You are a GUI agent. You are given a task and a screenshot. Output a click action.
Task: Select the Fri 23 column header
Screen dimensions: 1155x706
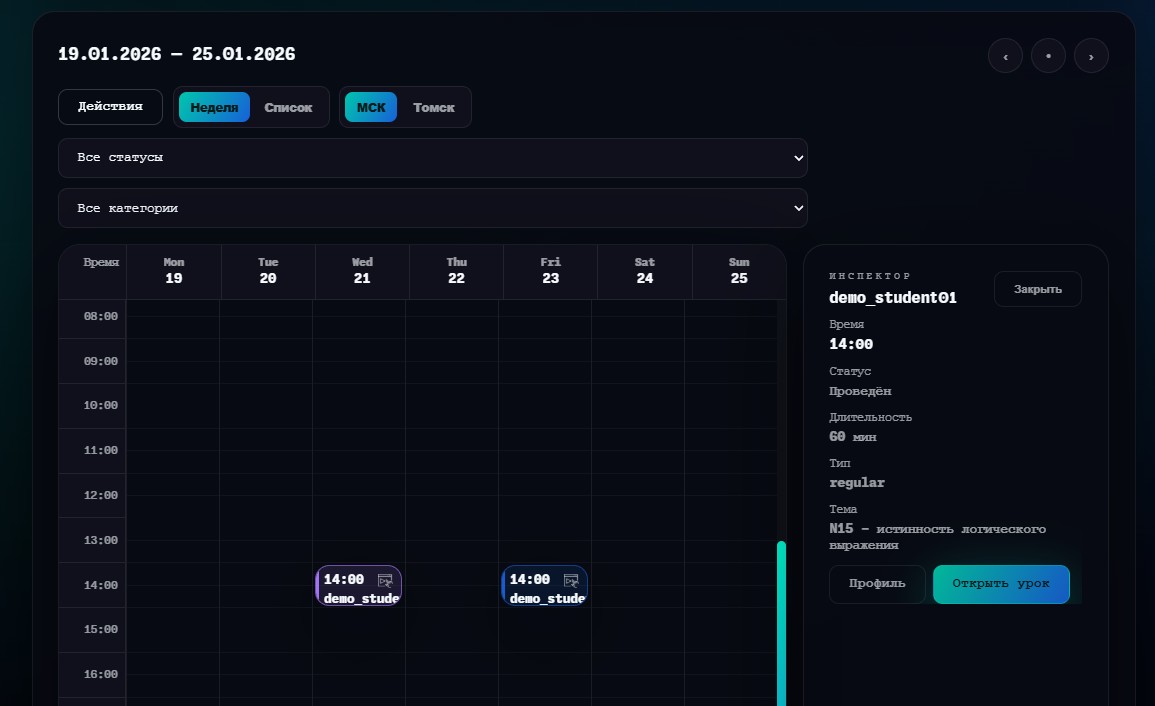550,271
